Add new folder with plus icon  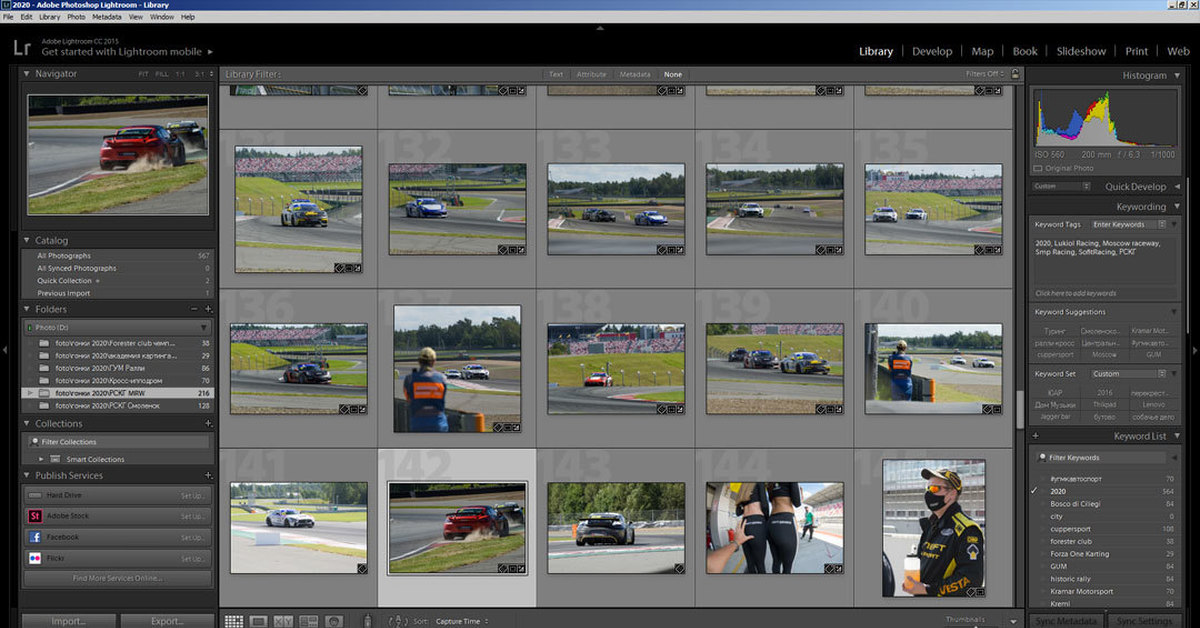coord(208,309)
